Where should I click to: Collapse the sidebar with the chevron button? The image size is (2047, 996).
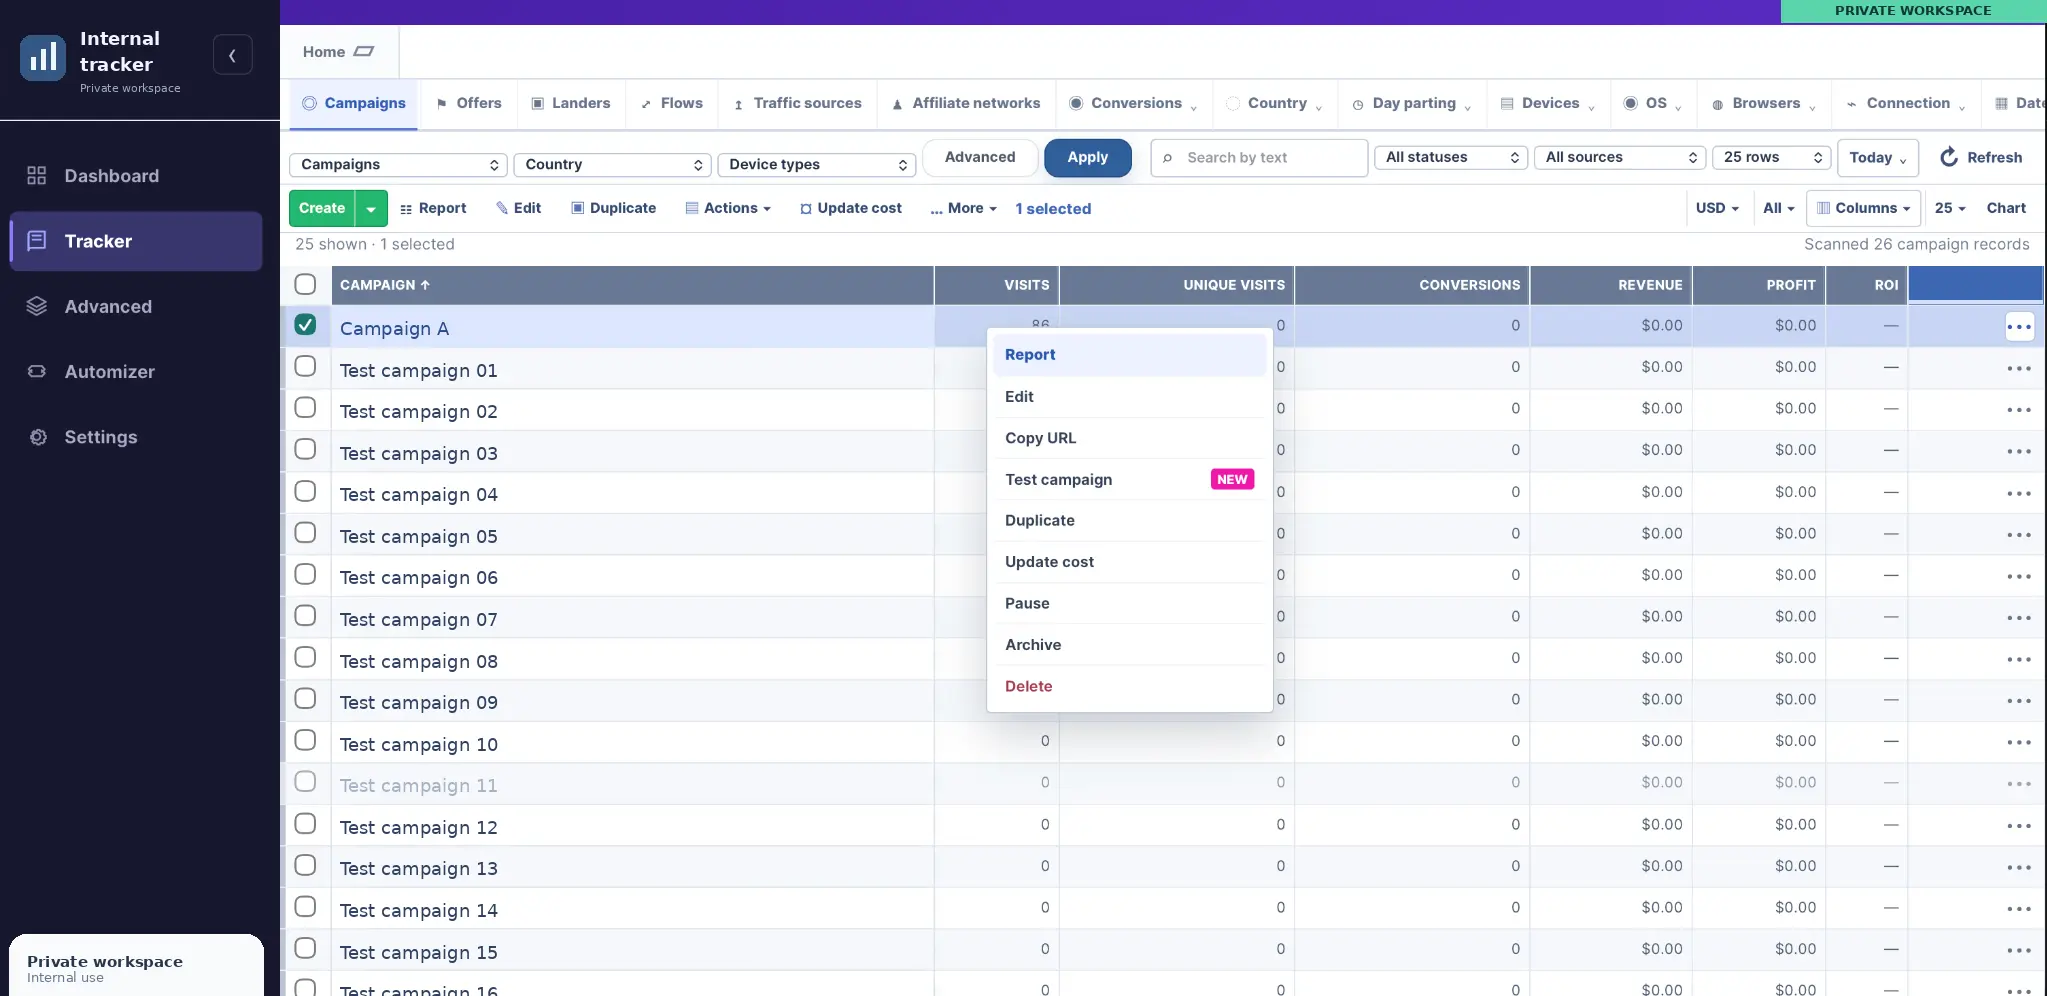click(x=232, y=55)
